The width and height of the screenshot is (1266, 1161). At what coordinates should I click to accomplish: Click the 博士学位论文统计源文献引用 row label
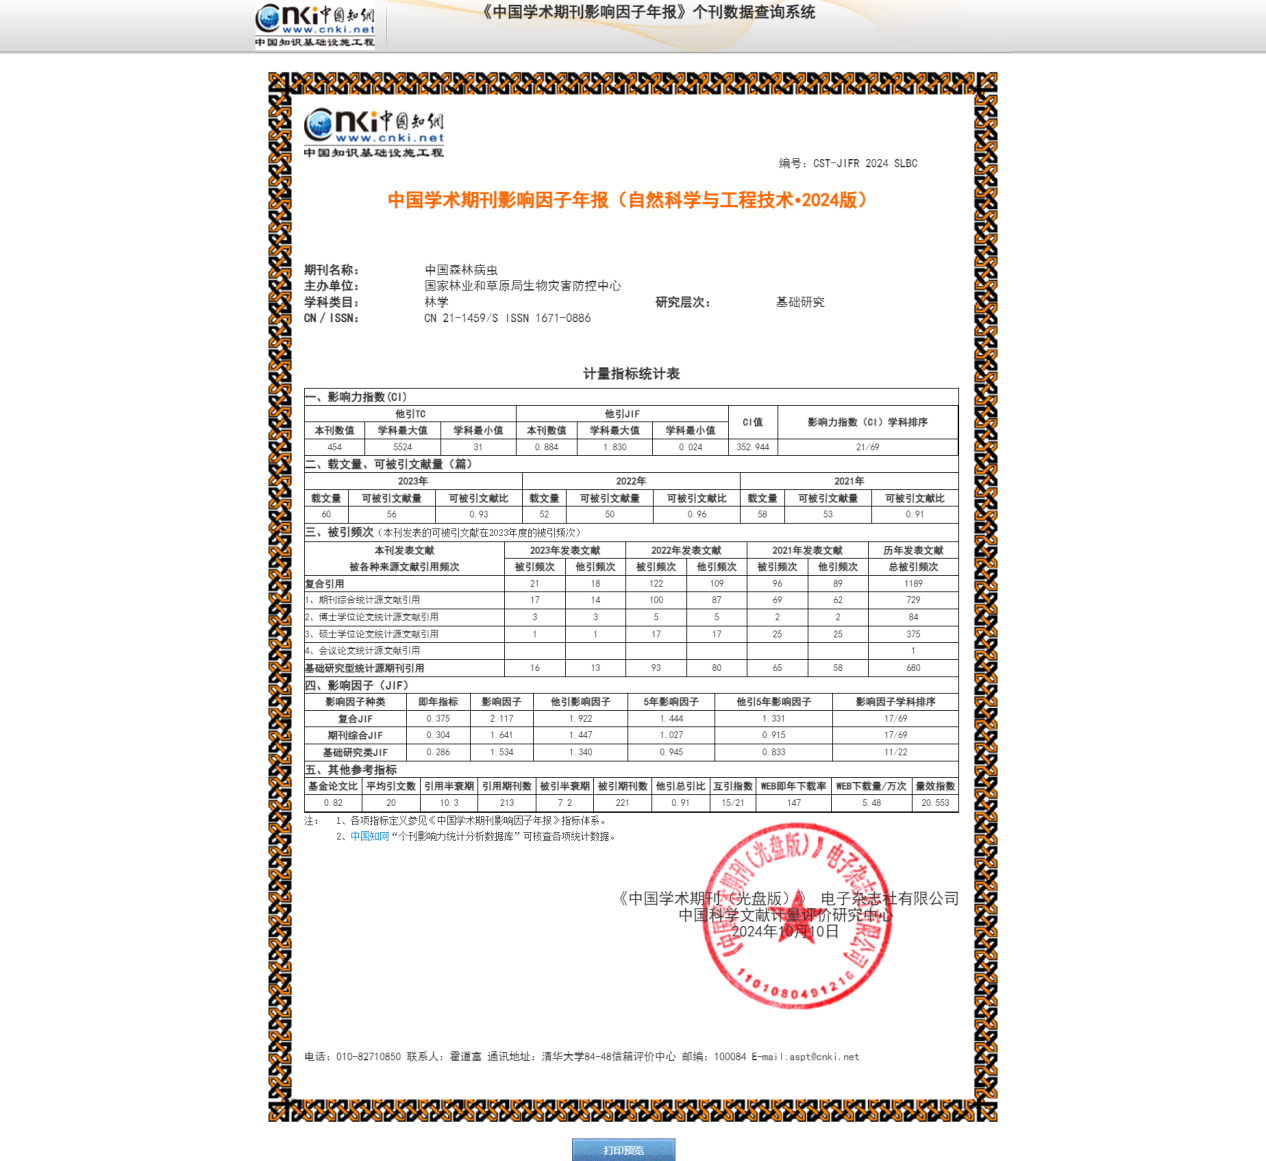371,617
